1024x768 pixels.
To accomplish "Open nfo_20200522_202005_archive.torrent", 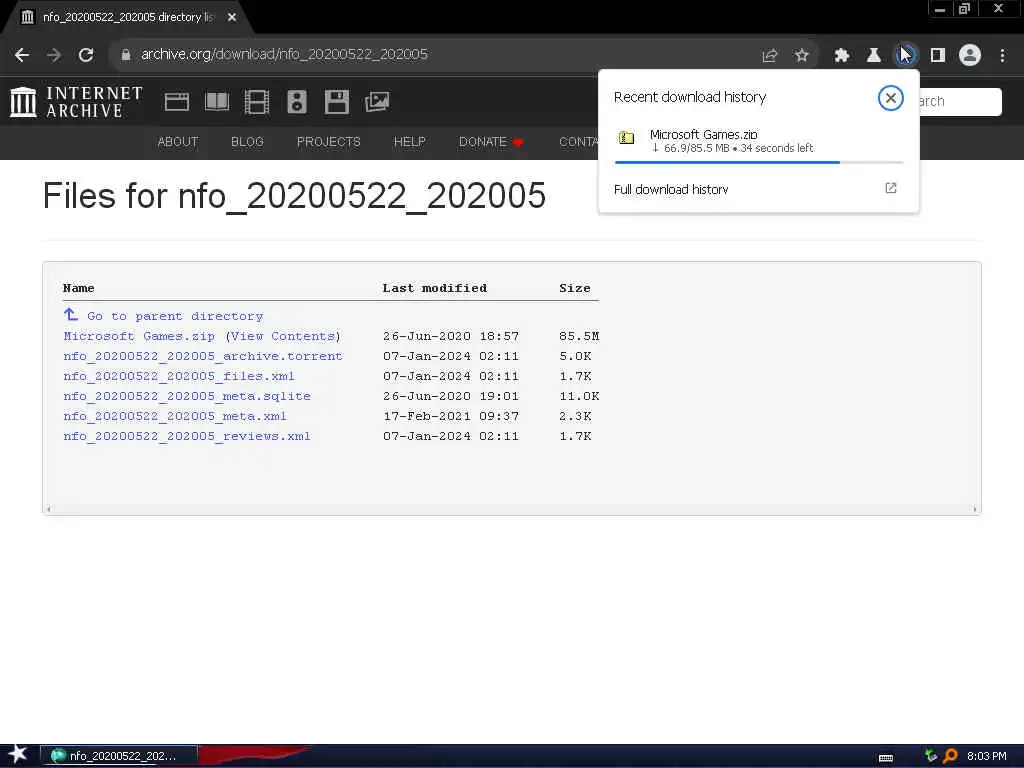I will click(203, 357).
